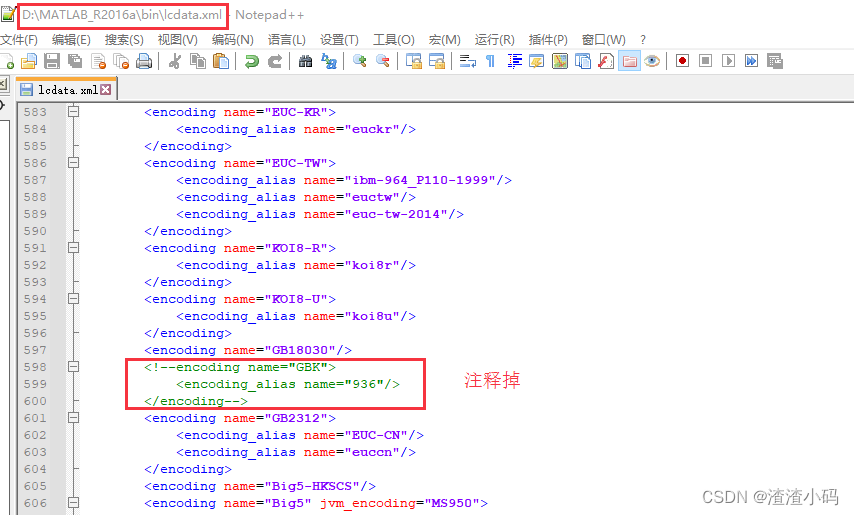
Task: Collapse the commented GBK block at line 598
Action: (x=73, y=367)
